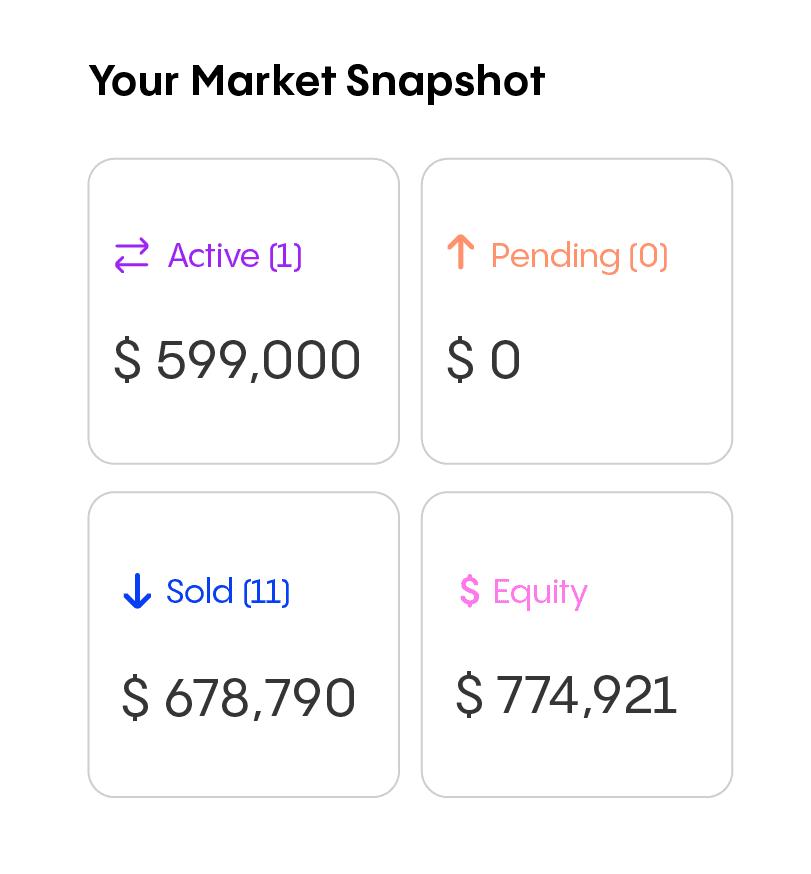811x874 pixels.
Task: Click the pink dollar sign Equity icon
Action: 470,590
